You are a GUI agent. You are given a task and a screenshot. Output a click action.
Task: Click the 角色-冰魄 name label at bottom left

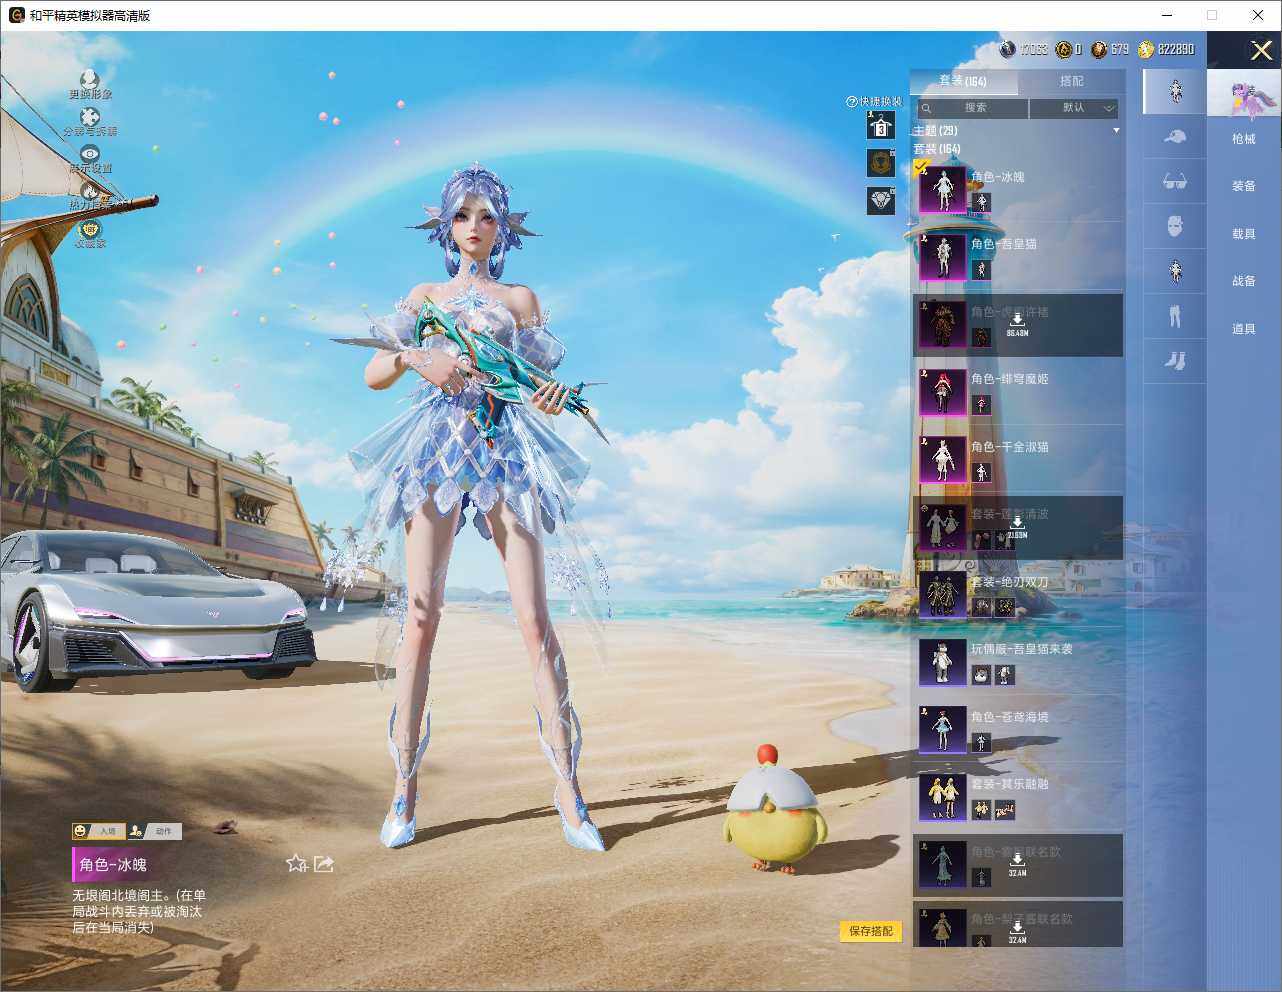(x=114, y=864)
